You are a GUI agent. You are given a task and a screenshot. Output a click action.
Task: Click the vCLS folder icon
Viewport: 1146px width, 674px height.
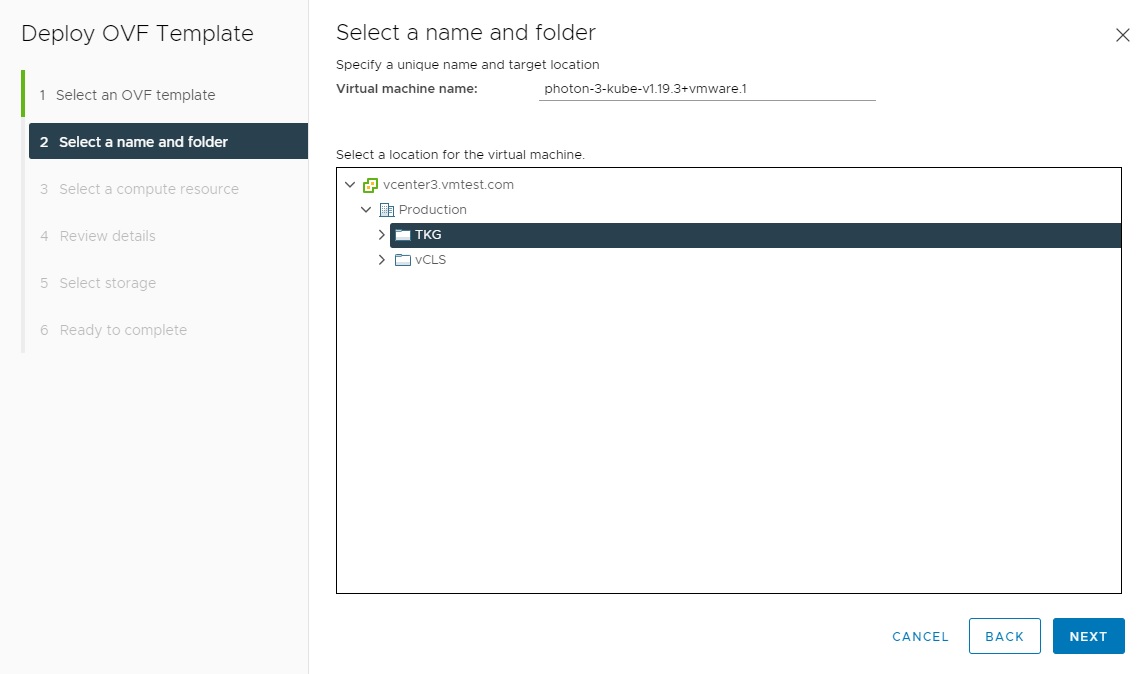402,260
